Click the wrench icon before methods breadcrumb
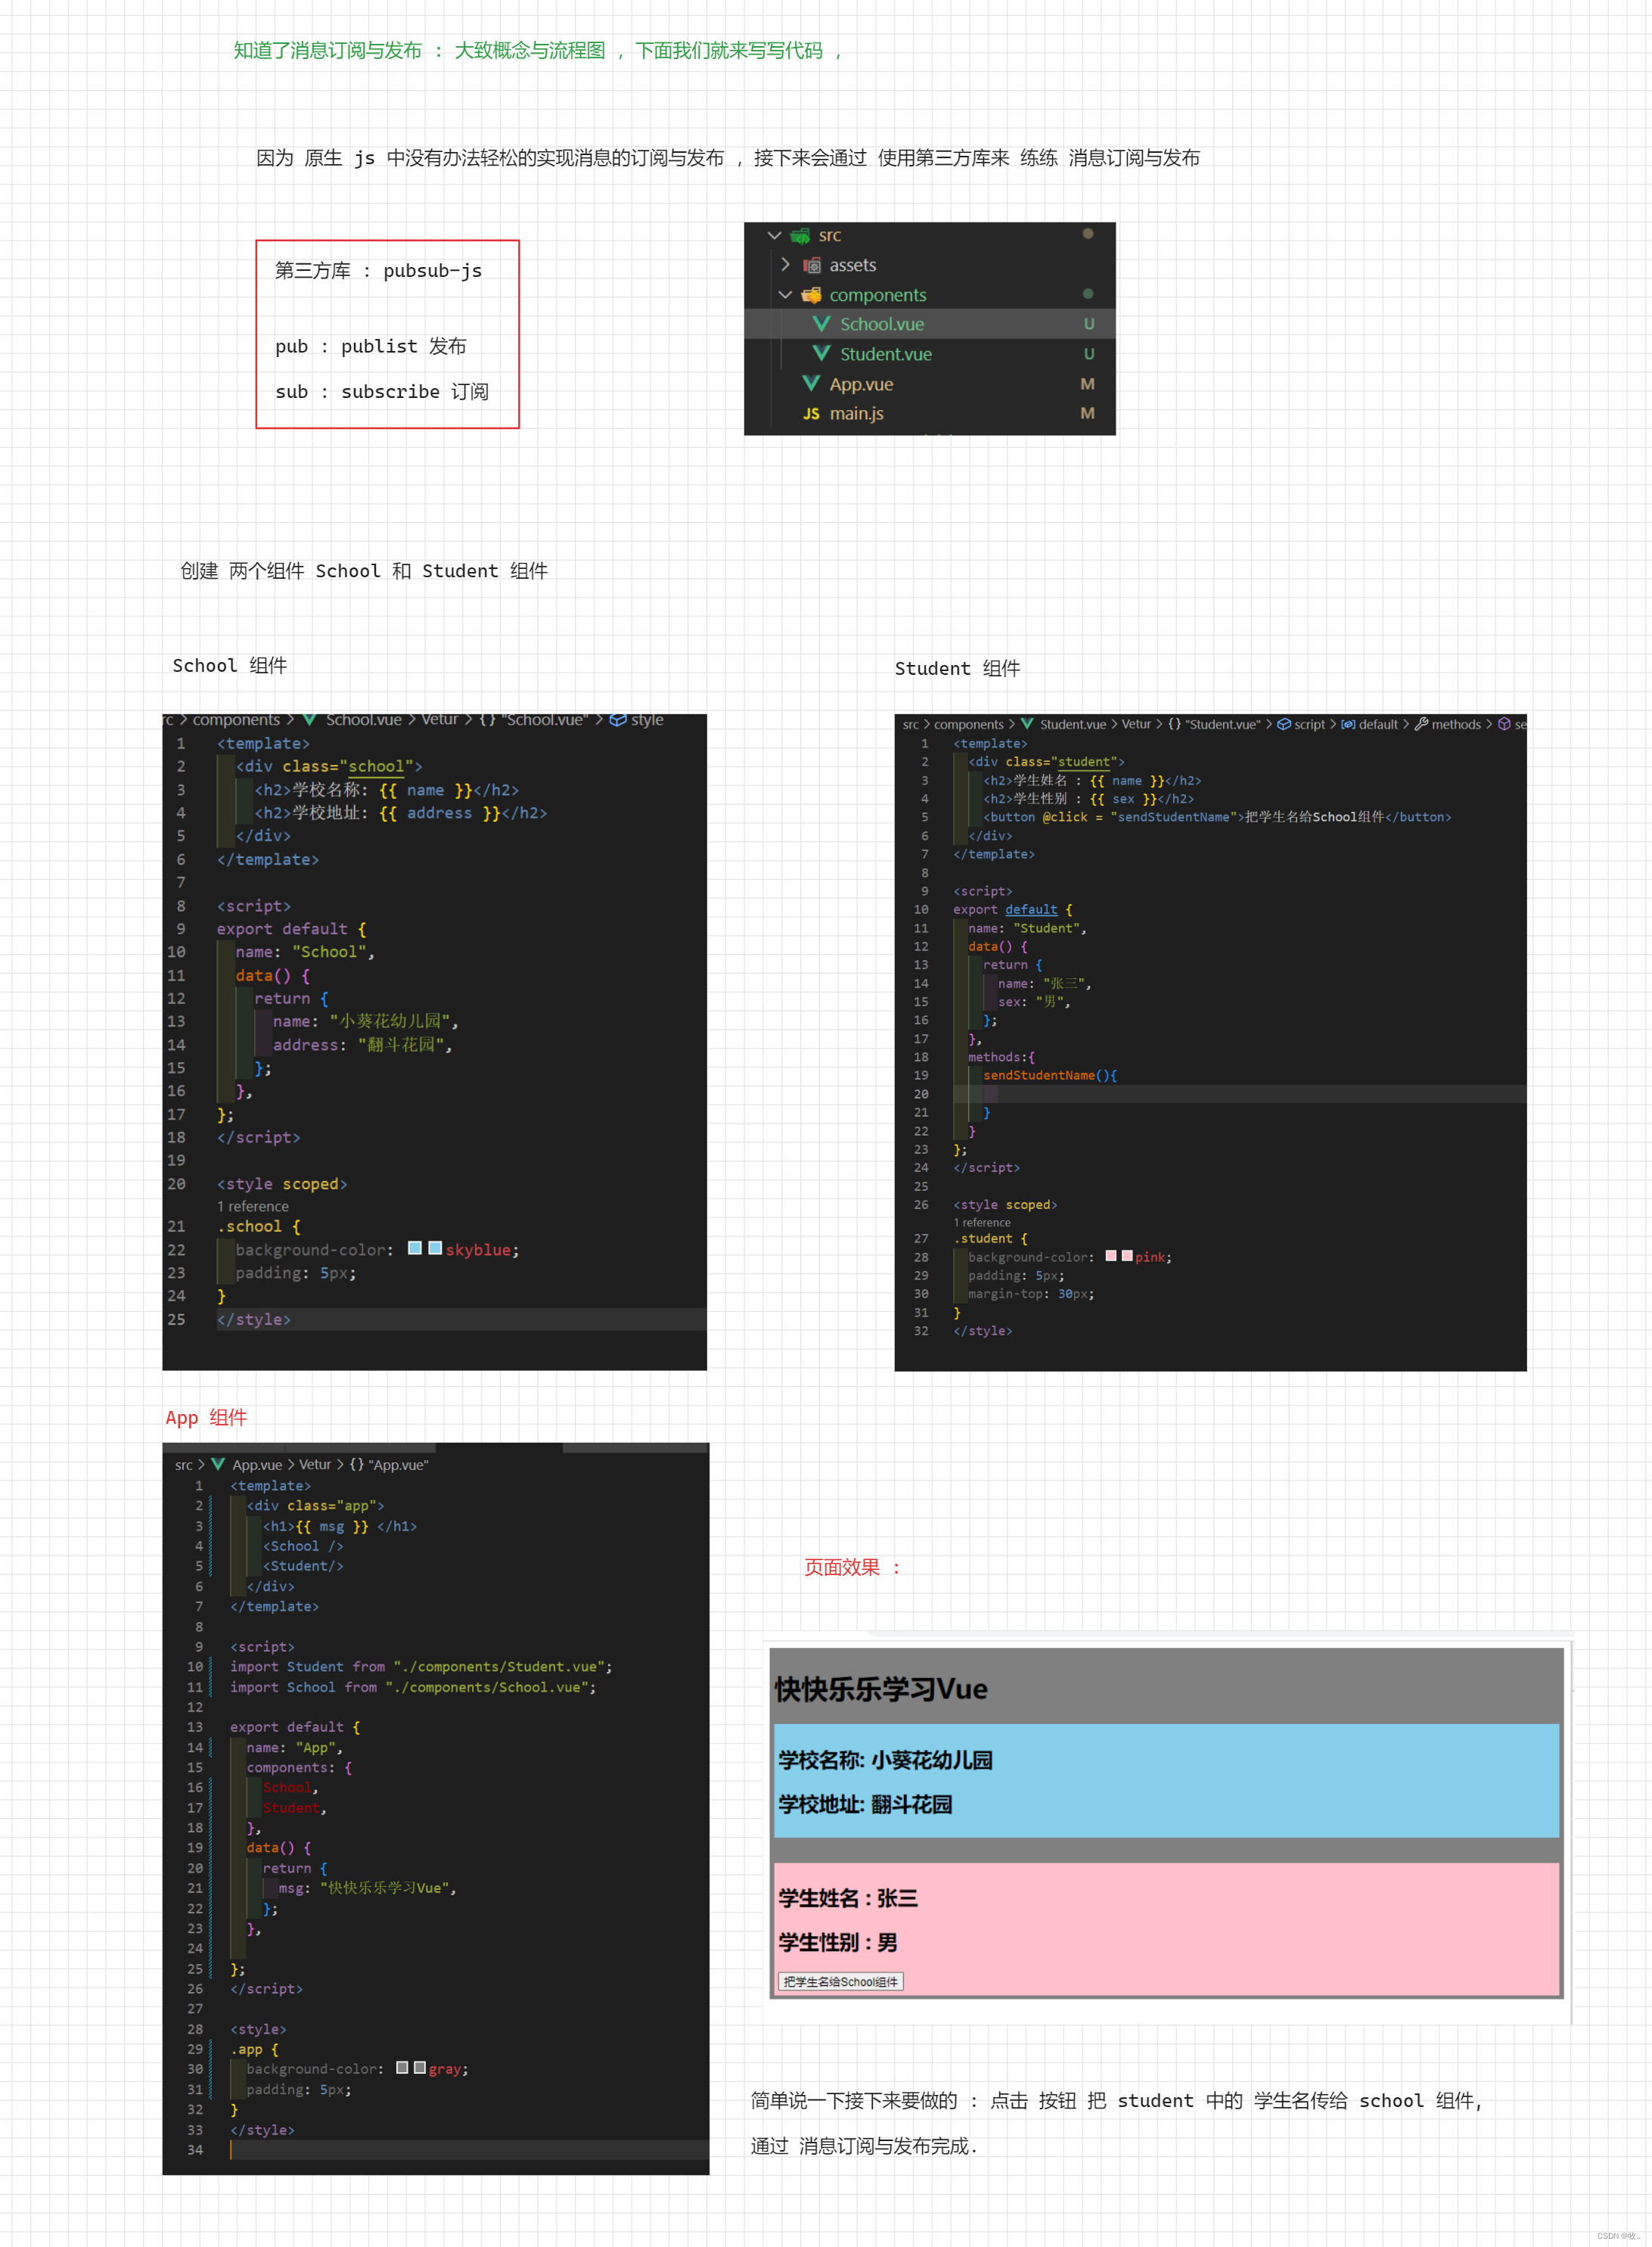1652x2247 pixels. [x=1421, y=724]
